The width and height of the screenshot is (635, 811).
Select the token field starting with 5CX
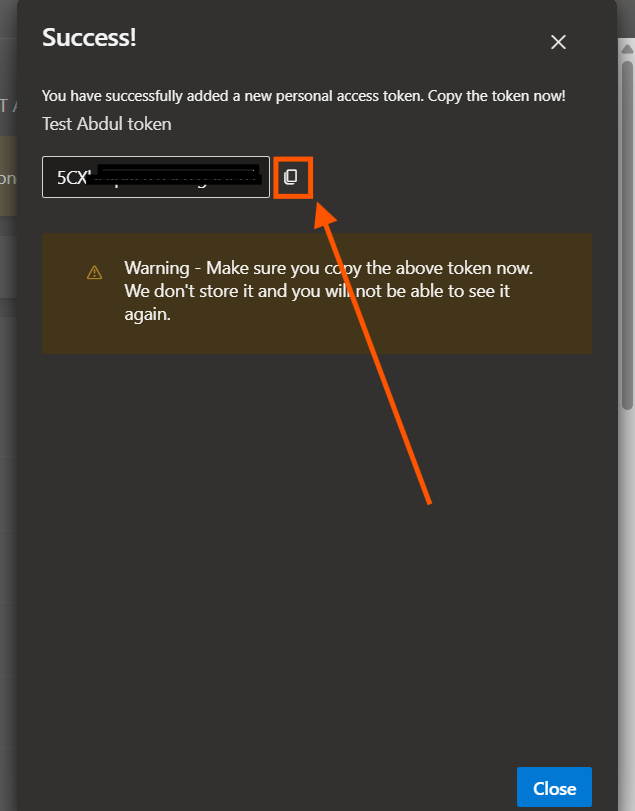156,177
